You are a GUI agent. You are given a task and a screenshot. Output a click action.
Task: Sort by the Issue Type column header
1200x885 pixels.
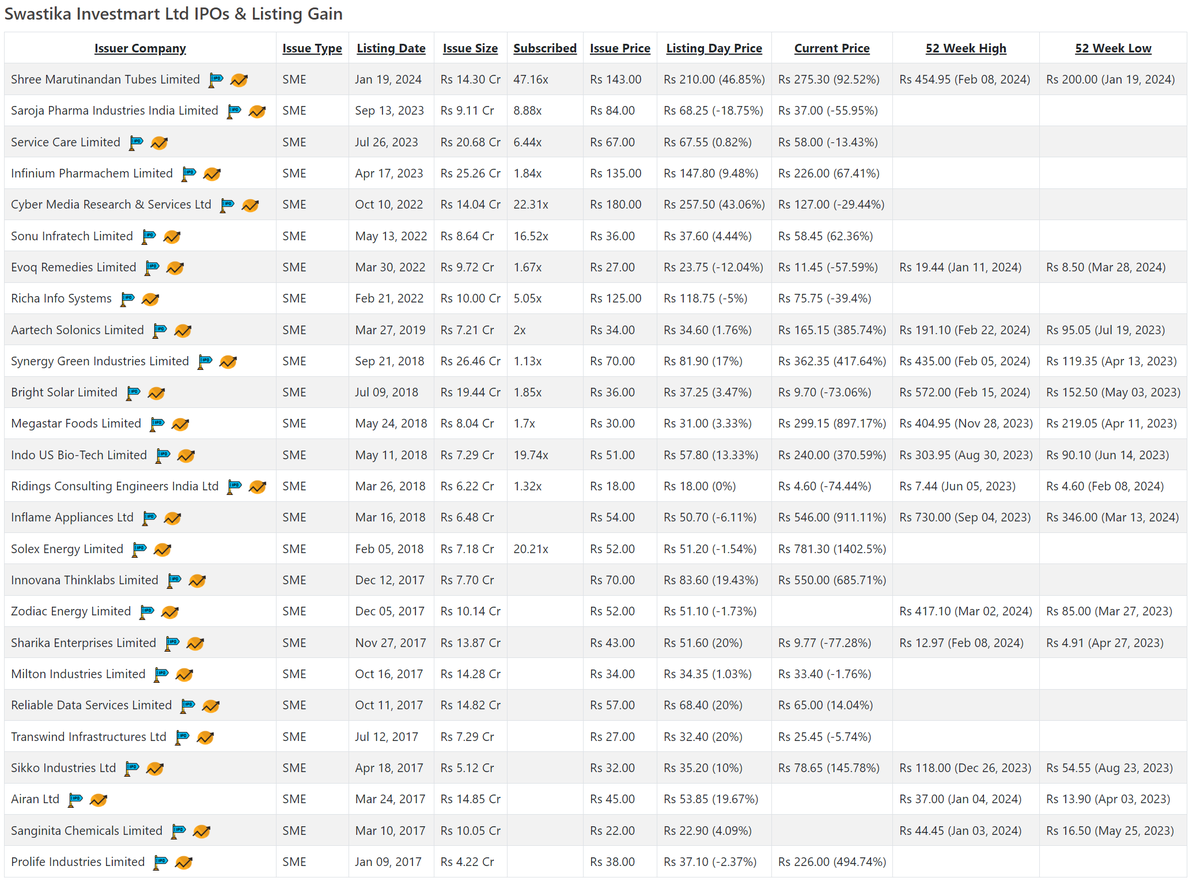coord(312,48)
